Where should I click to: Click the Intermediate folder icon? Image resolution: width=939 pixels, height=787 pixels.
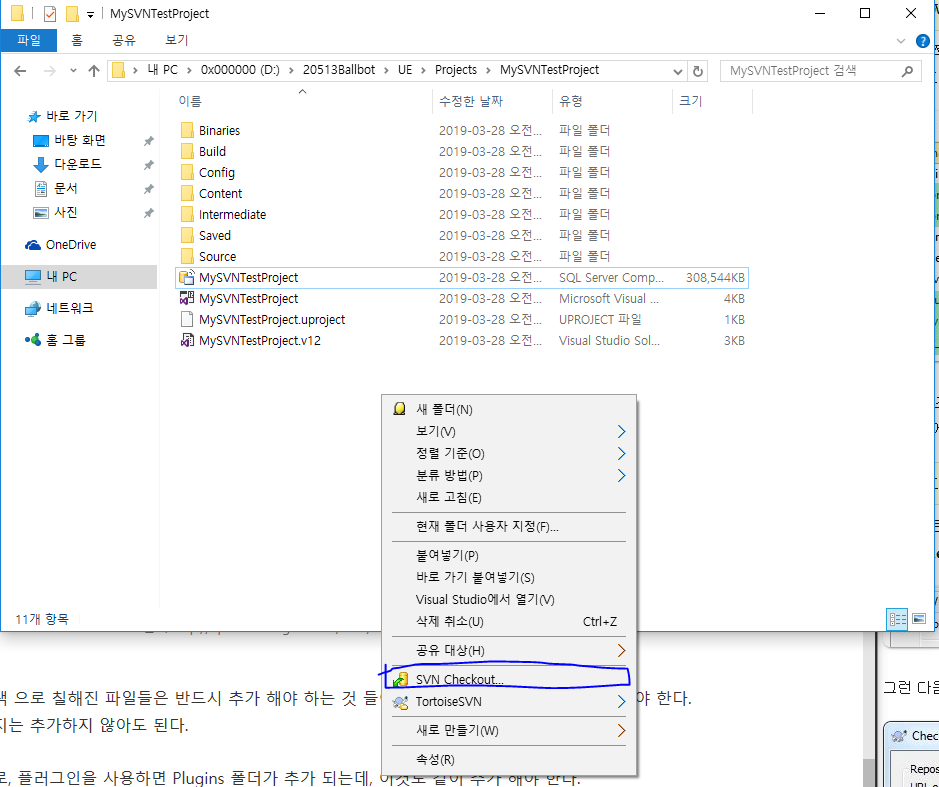pyautogui.click(x=187, y=214)
